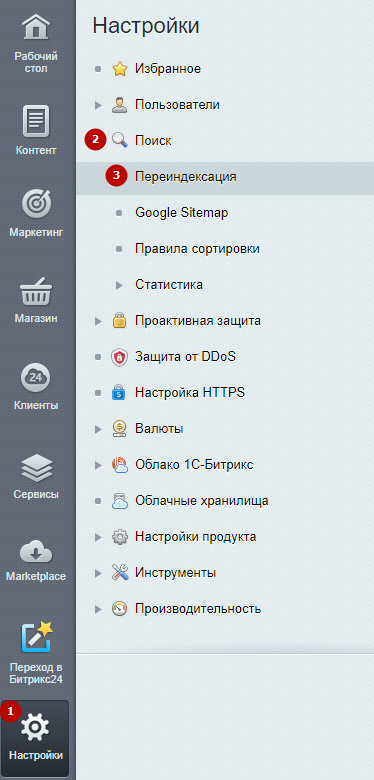The height and width of the screenshot is (780, 374).
Task: Click the Инструменты label
Action: [x=175, y=573]
